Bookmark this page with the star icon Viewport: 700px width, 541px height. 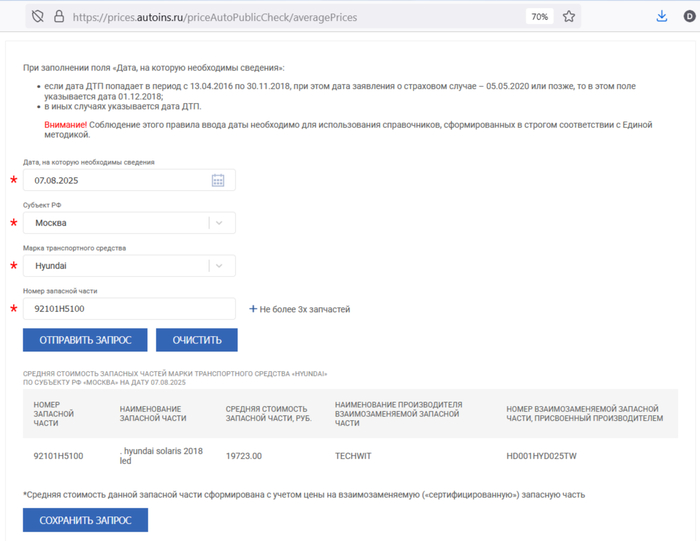coord(569,17)
